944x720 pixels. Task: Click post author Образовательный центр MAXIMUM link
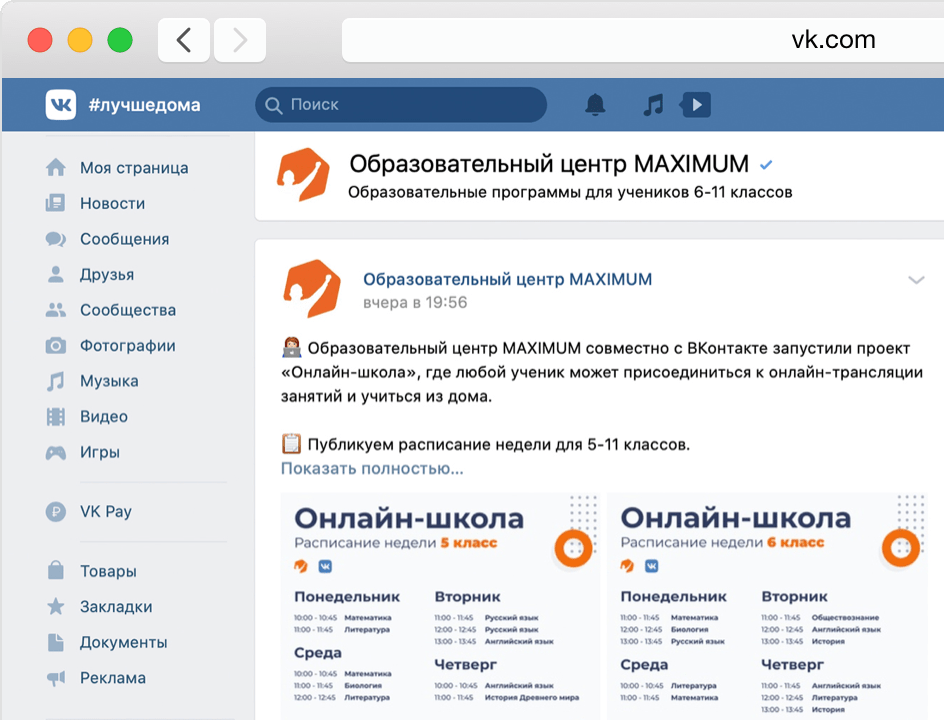click(x=508, y=279)
